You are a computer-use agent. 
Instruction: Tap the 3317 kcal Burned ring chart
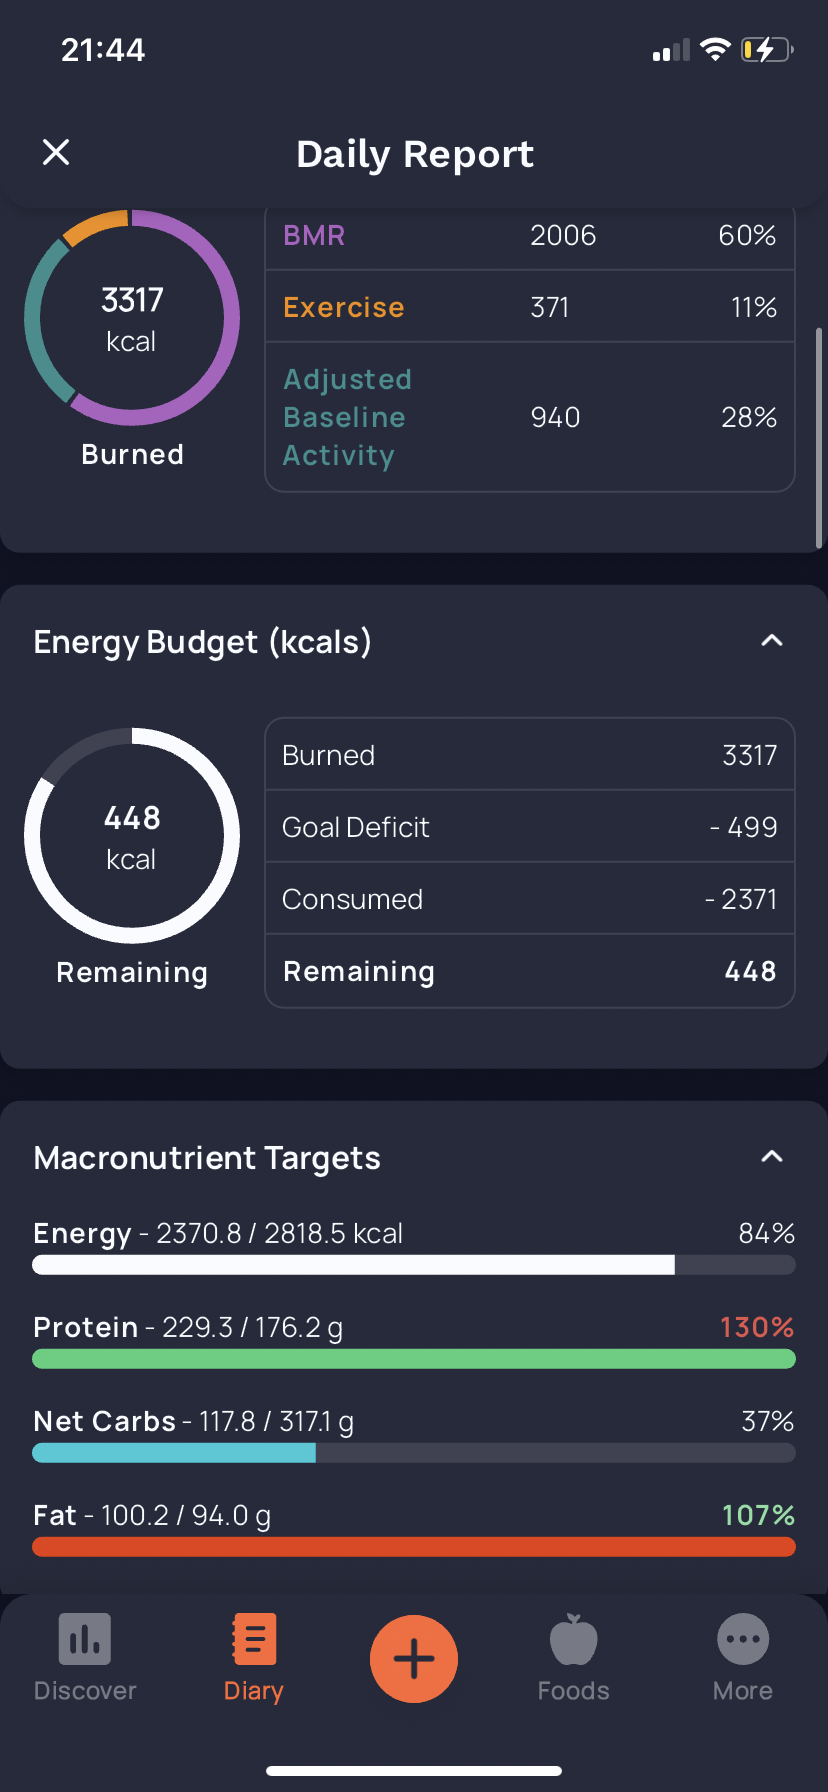pyautogui.click(x=132, y=318)
